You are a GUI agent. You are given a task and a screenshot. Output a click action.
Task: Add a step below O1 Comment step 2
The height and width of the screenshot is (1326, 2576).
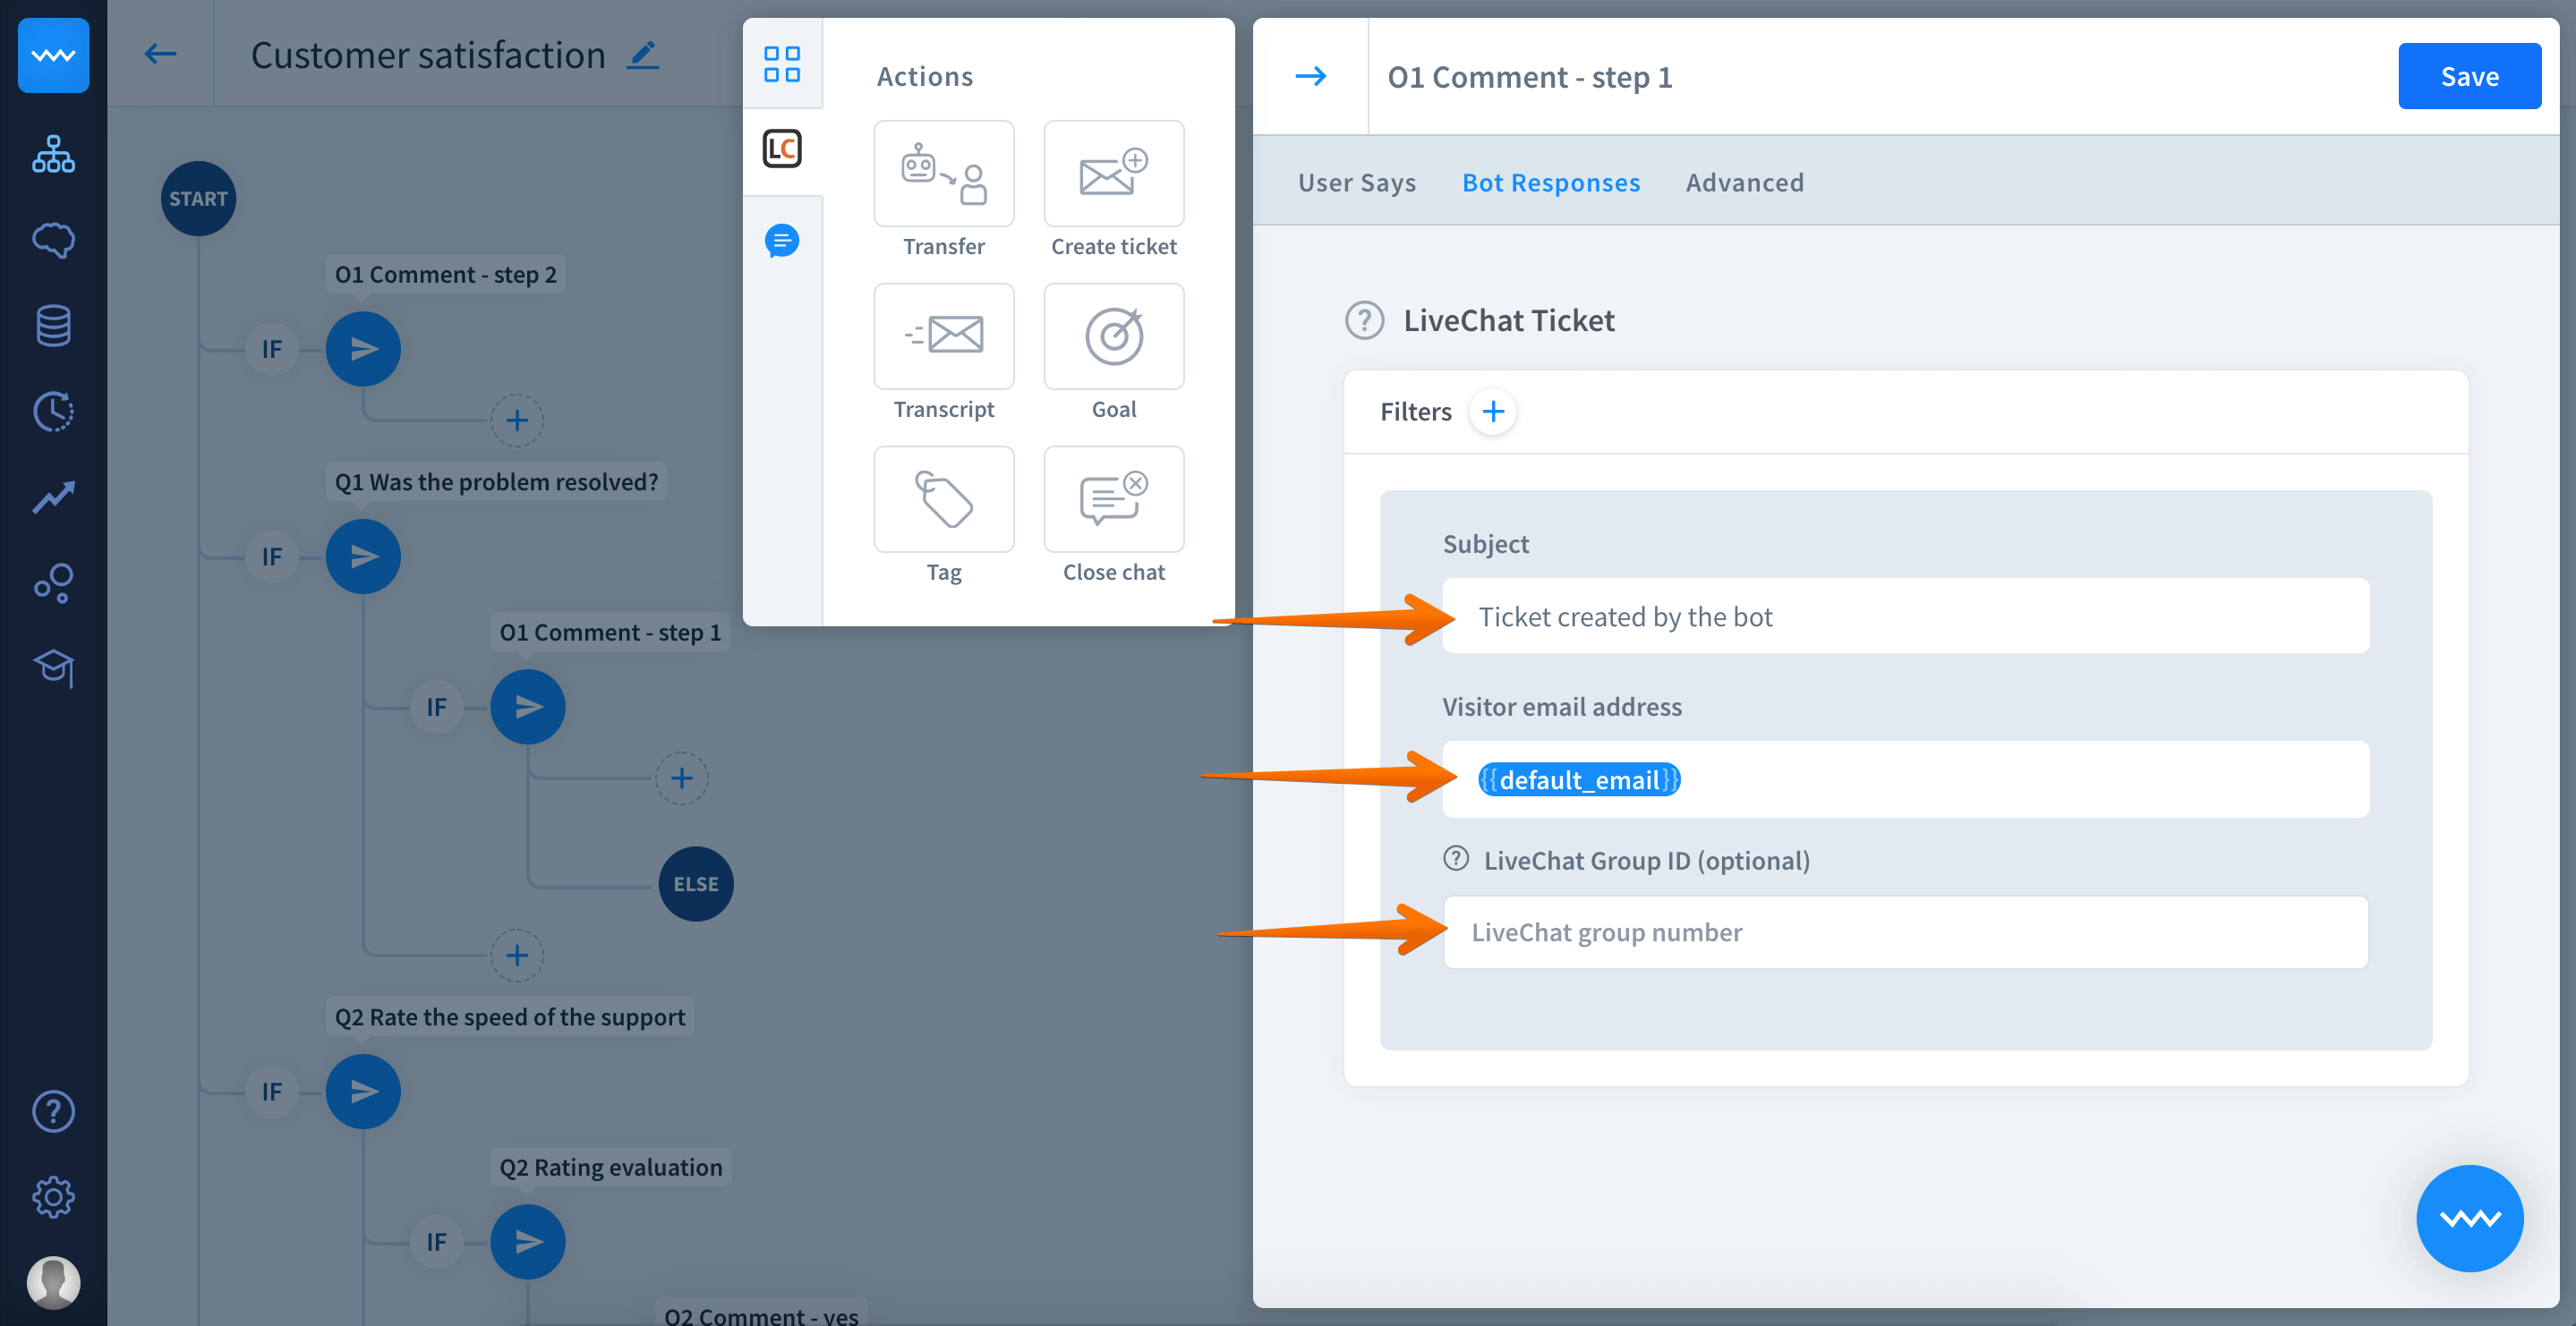click(516, 420)
